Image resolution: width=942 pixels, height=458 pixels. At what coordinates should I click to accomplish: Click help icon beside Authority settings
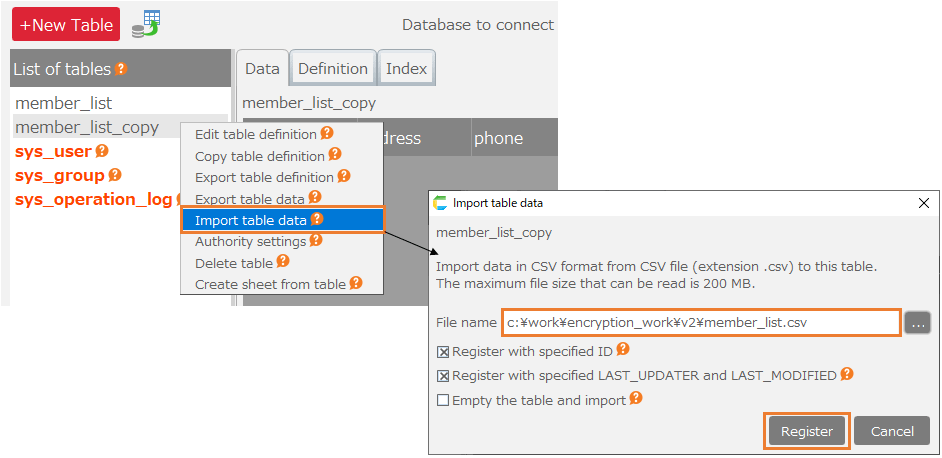click(316, 240)
